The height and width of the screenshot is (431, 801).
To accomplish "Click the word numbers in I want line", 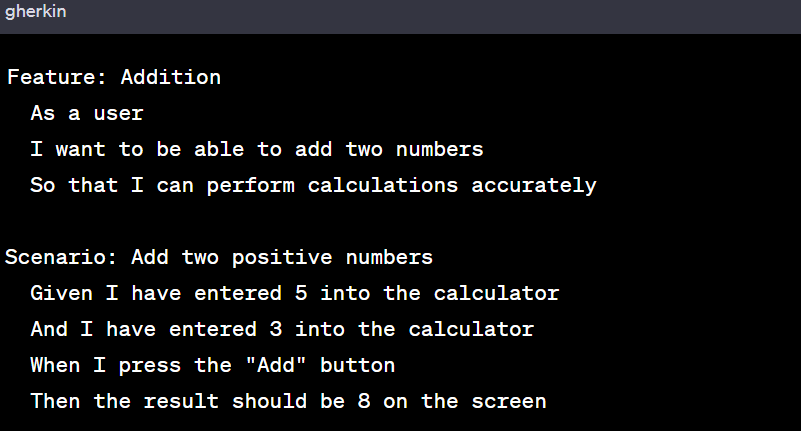I will pos(439,149).
